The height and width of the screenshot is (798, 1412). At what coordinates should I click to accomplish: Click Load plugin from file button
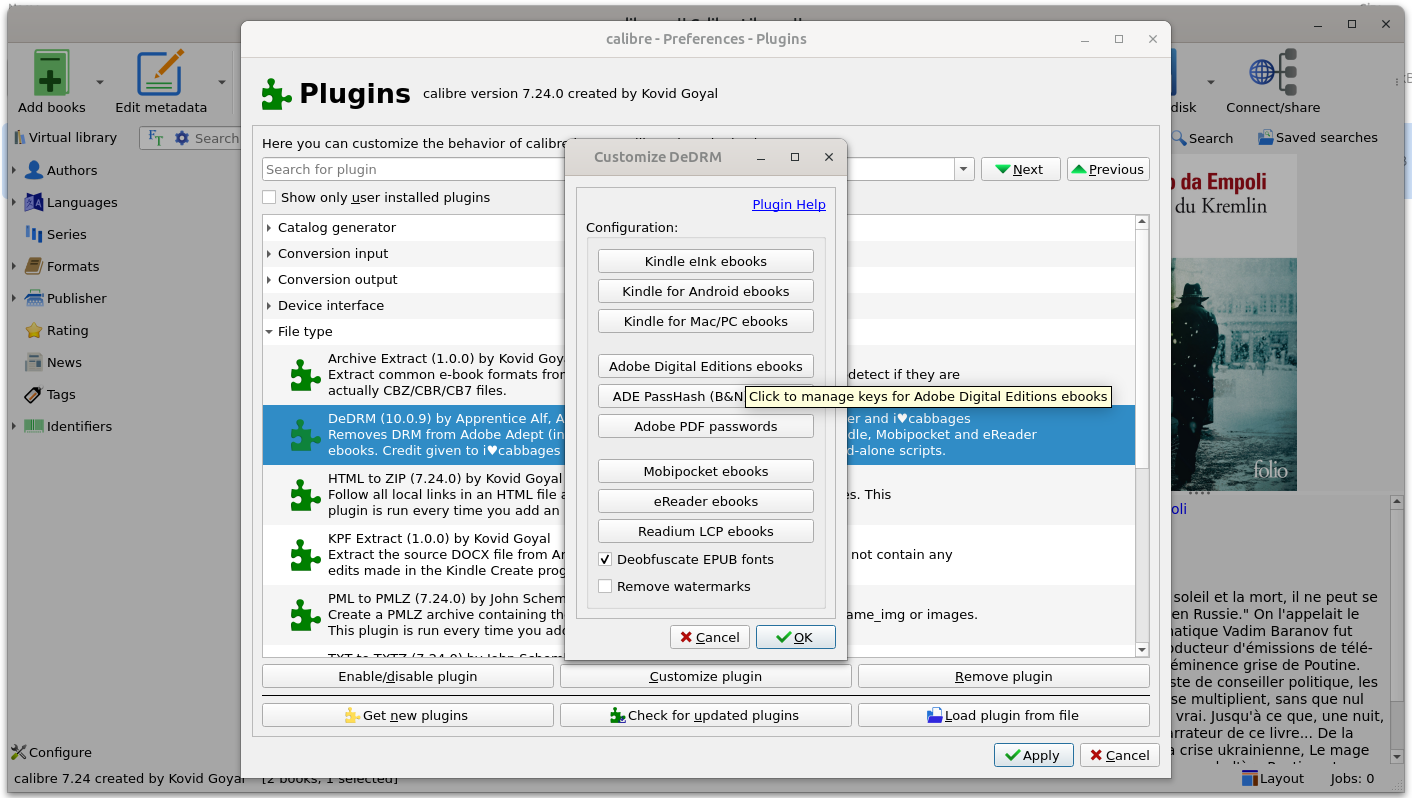(1003, 715)
